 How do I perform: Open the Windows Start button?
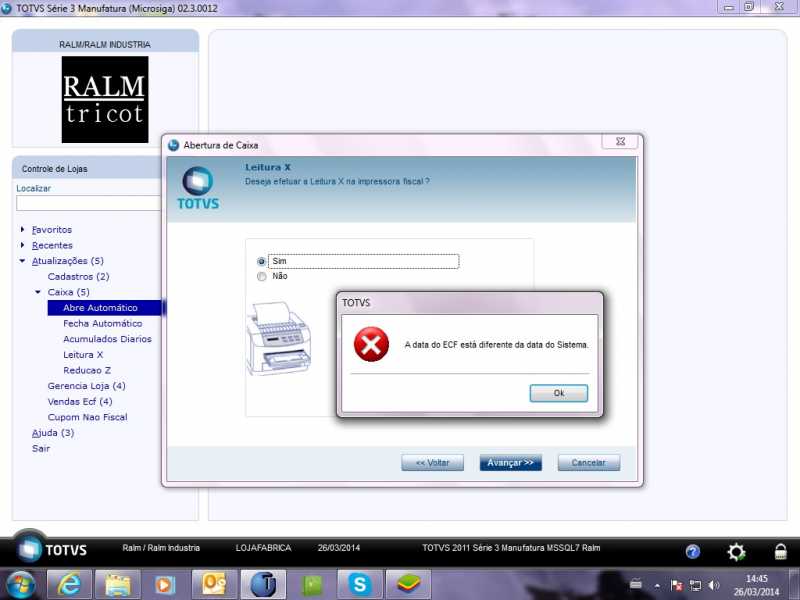pos(18,585)
